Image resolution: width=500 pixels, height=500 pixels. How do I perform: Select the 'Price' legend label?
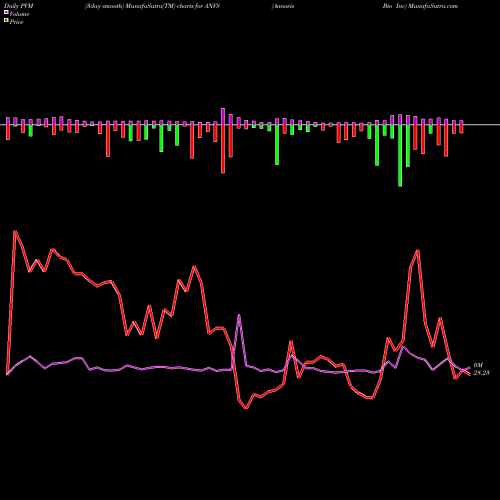[16, 22]
